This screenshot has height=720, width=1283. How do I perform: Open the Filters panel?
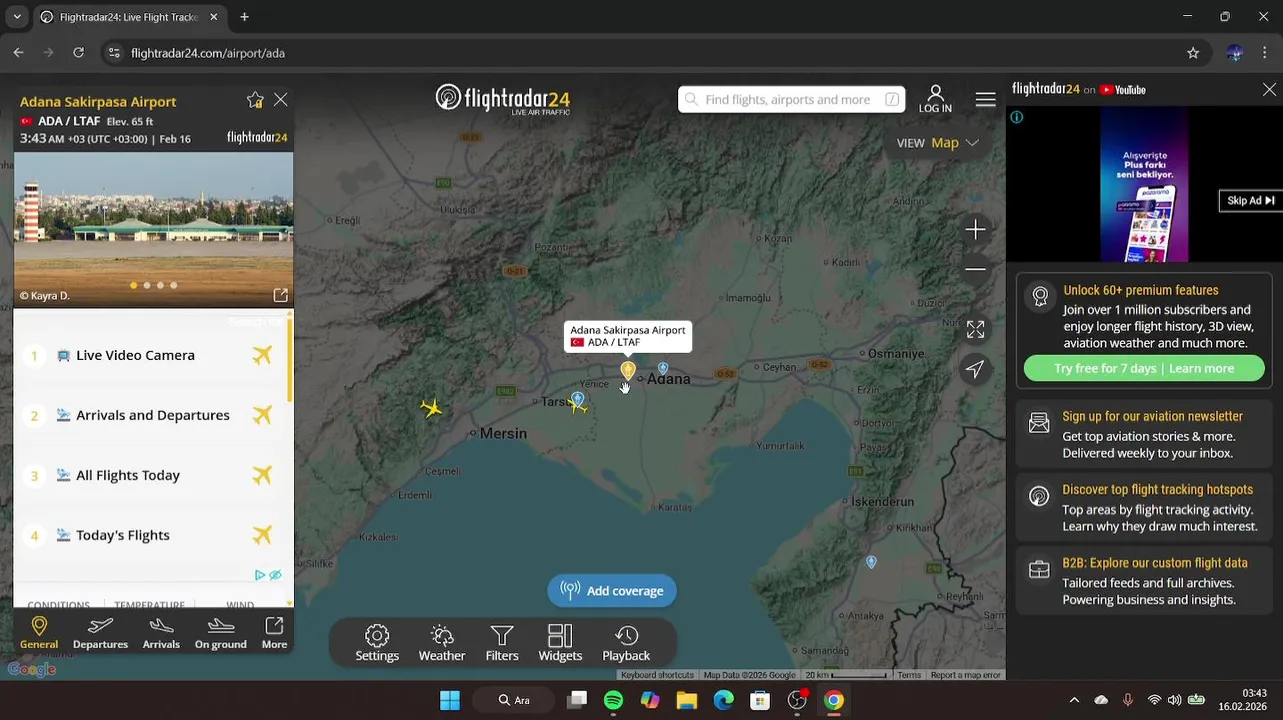point(502,643)
